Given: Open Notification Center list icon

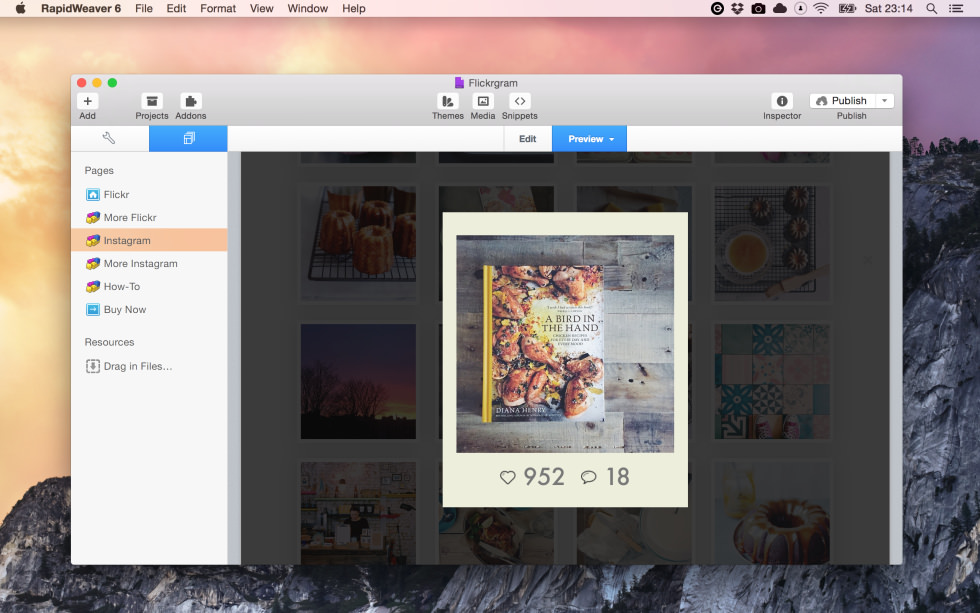Looking at the screenshot, I should point(956,8).
